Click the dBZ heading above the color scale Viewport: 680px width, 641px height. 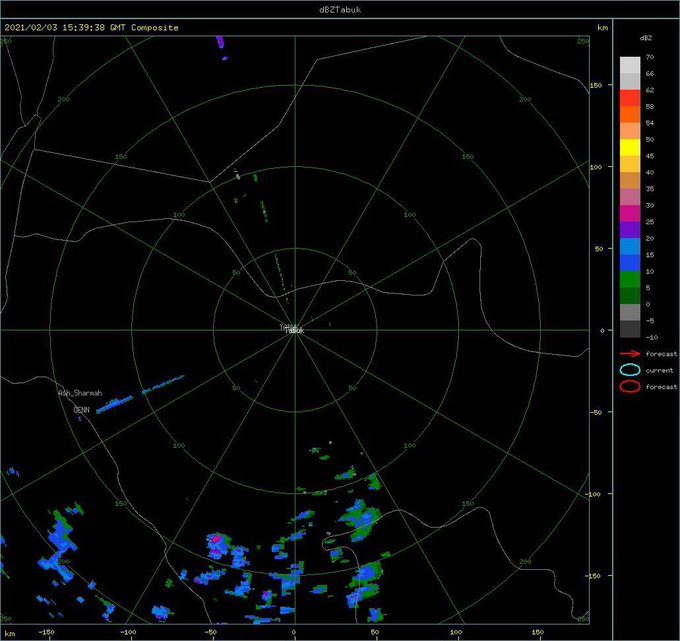[646, 38]
